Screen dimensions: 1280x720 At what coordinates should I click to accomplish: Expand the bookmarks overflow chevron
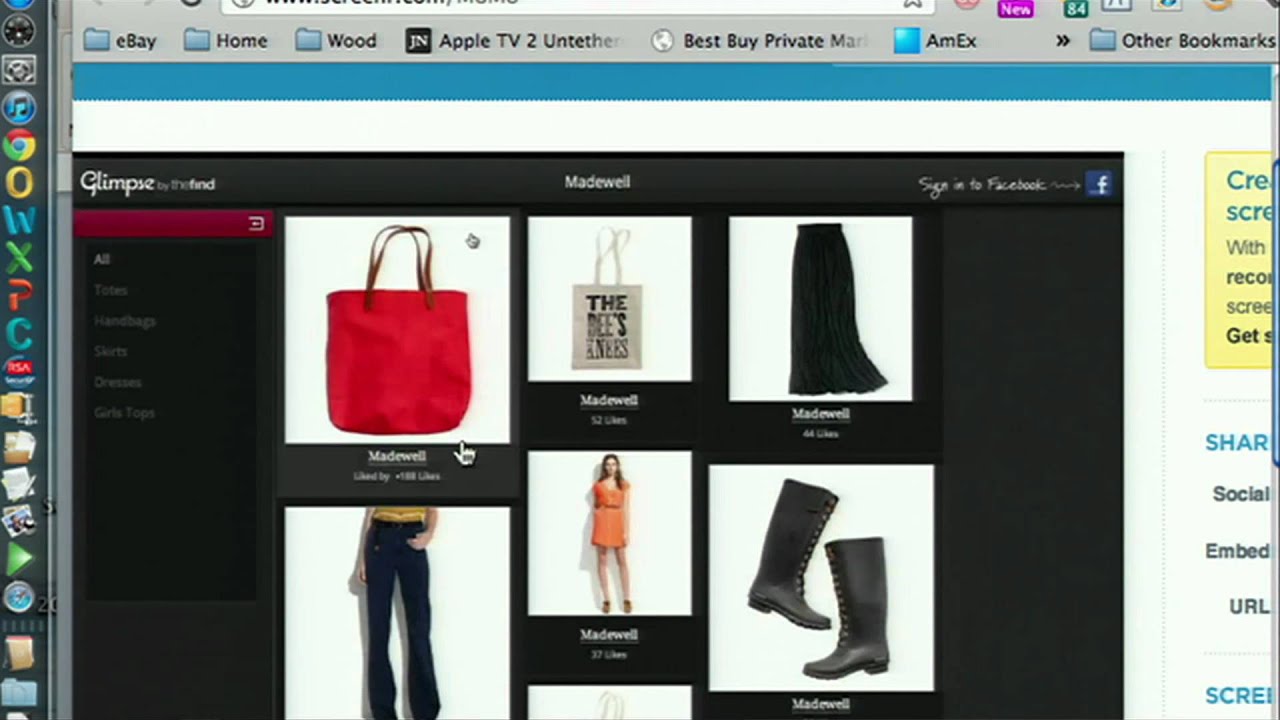click(x=1062, y=41)
